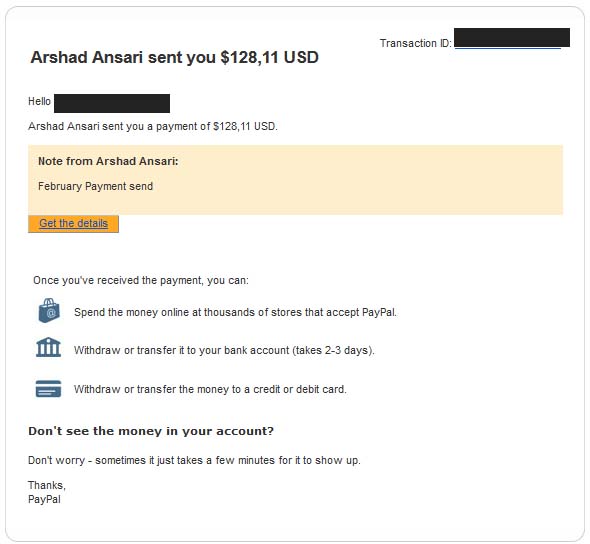Click the Don't worry reassurance sentence
590x544 pixels.
[x=194, y=460]
